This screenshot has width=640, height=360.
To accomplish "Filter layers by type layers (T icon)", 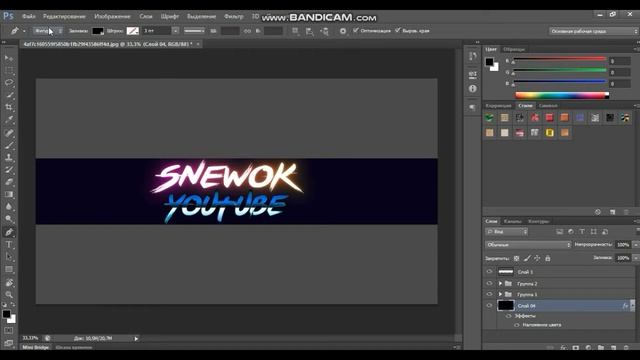I will (x=582, y=232).
